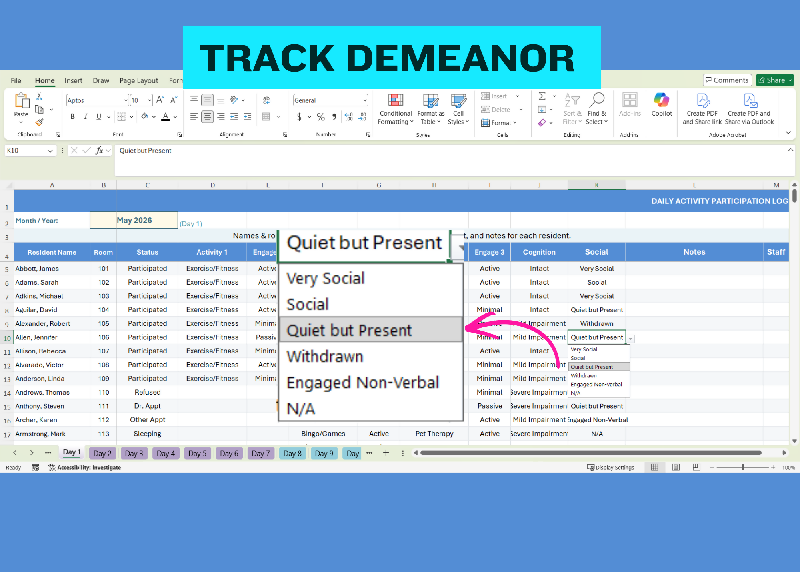
Task: Click Create PDF and Share link
Action: 703,109
